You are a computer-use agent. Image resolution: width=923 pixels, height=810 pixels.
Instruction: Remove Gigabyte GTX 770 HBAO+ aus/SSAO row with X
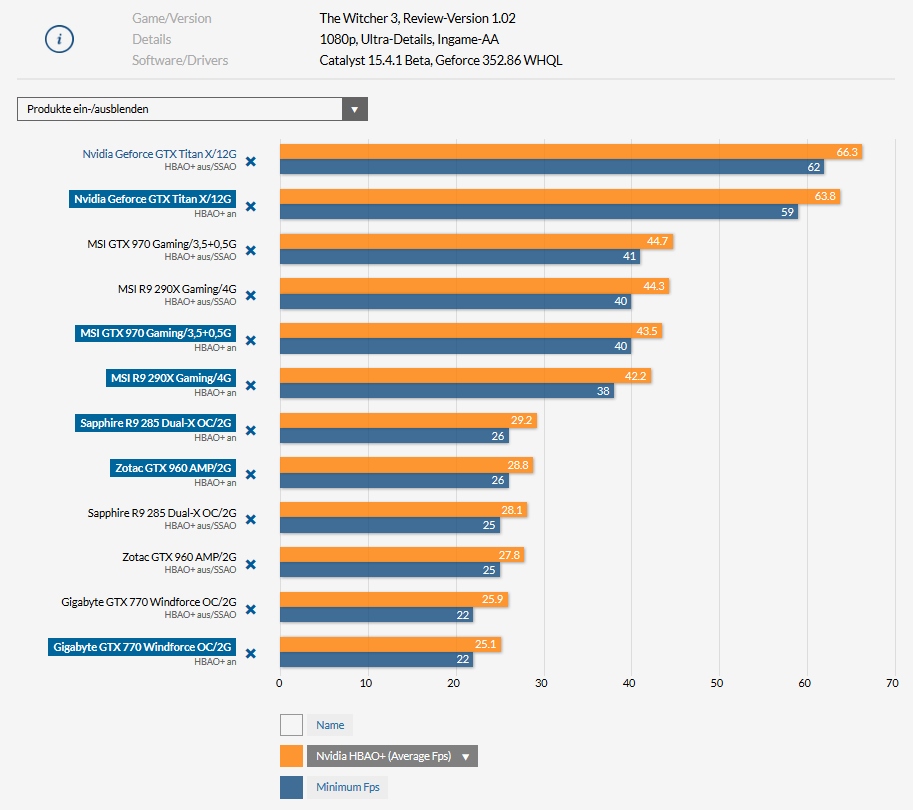tap(251, 609)
